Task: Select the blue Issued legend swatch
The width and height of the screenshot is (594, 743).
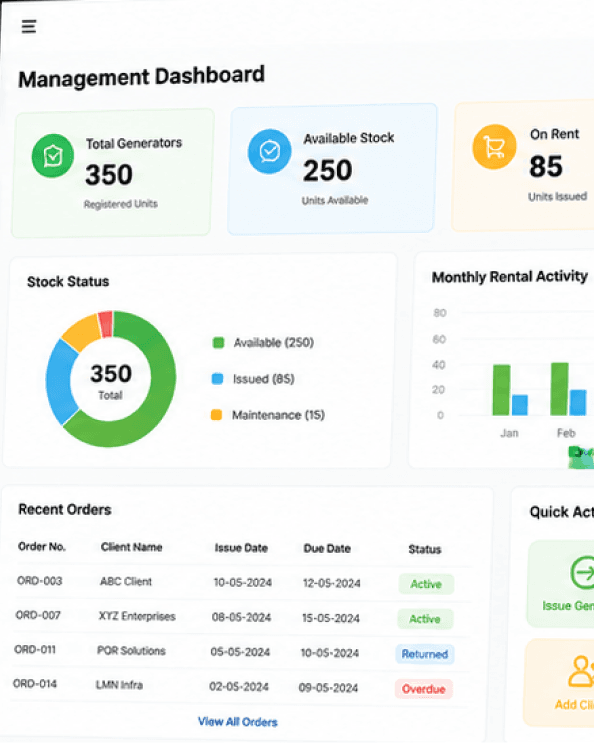Action: point(217,379)
